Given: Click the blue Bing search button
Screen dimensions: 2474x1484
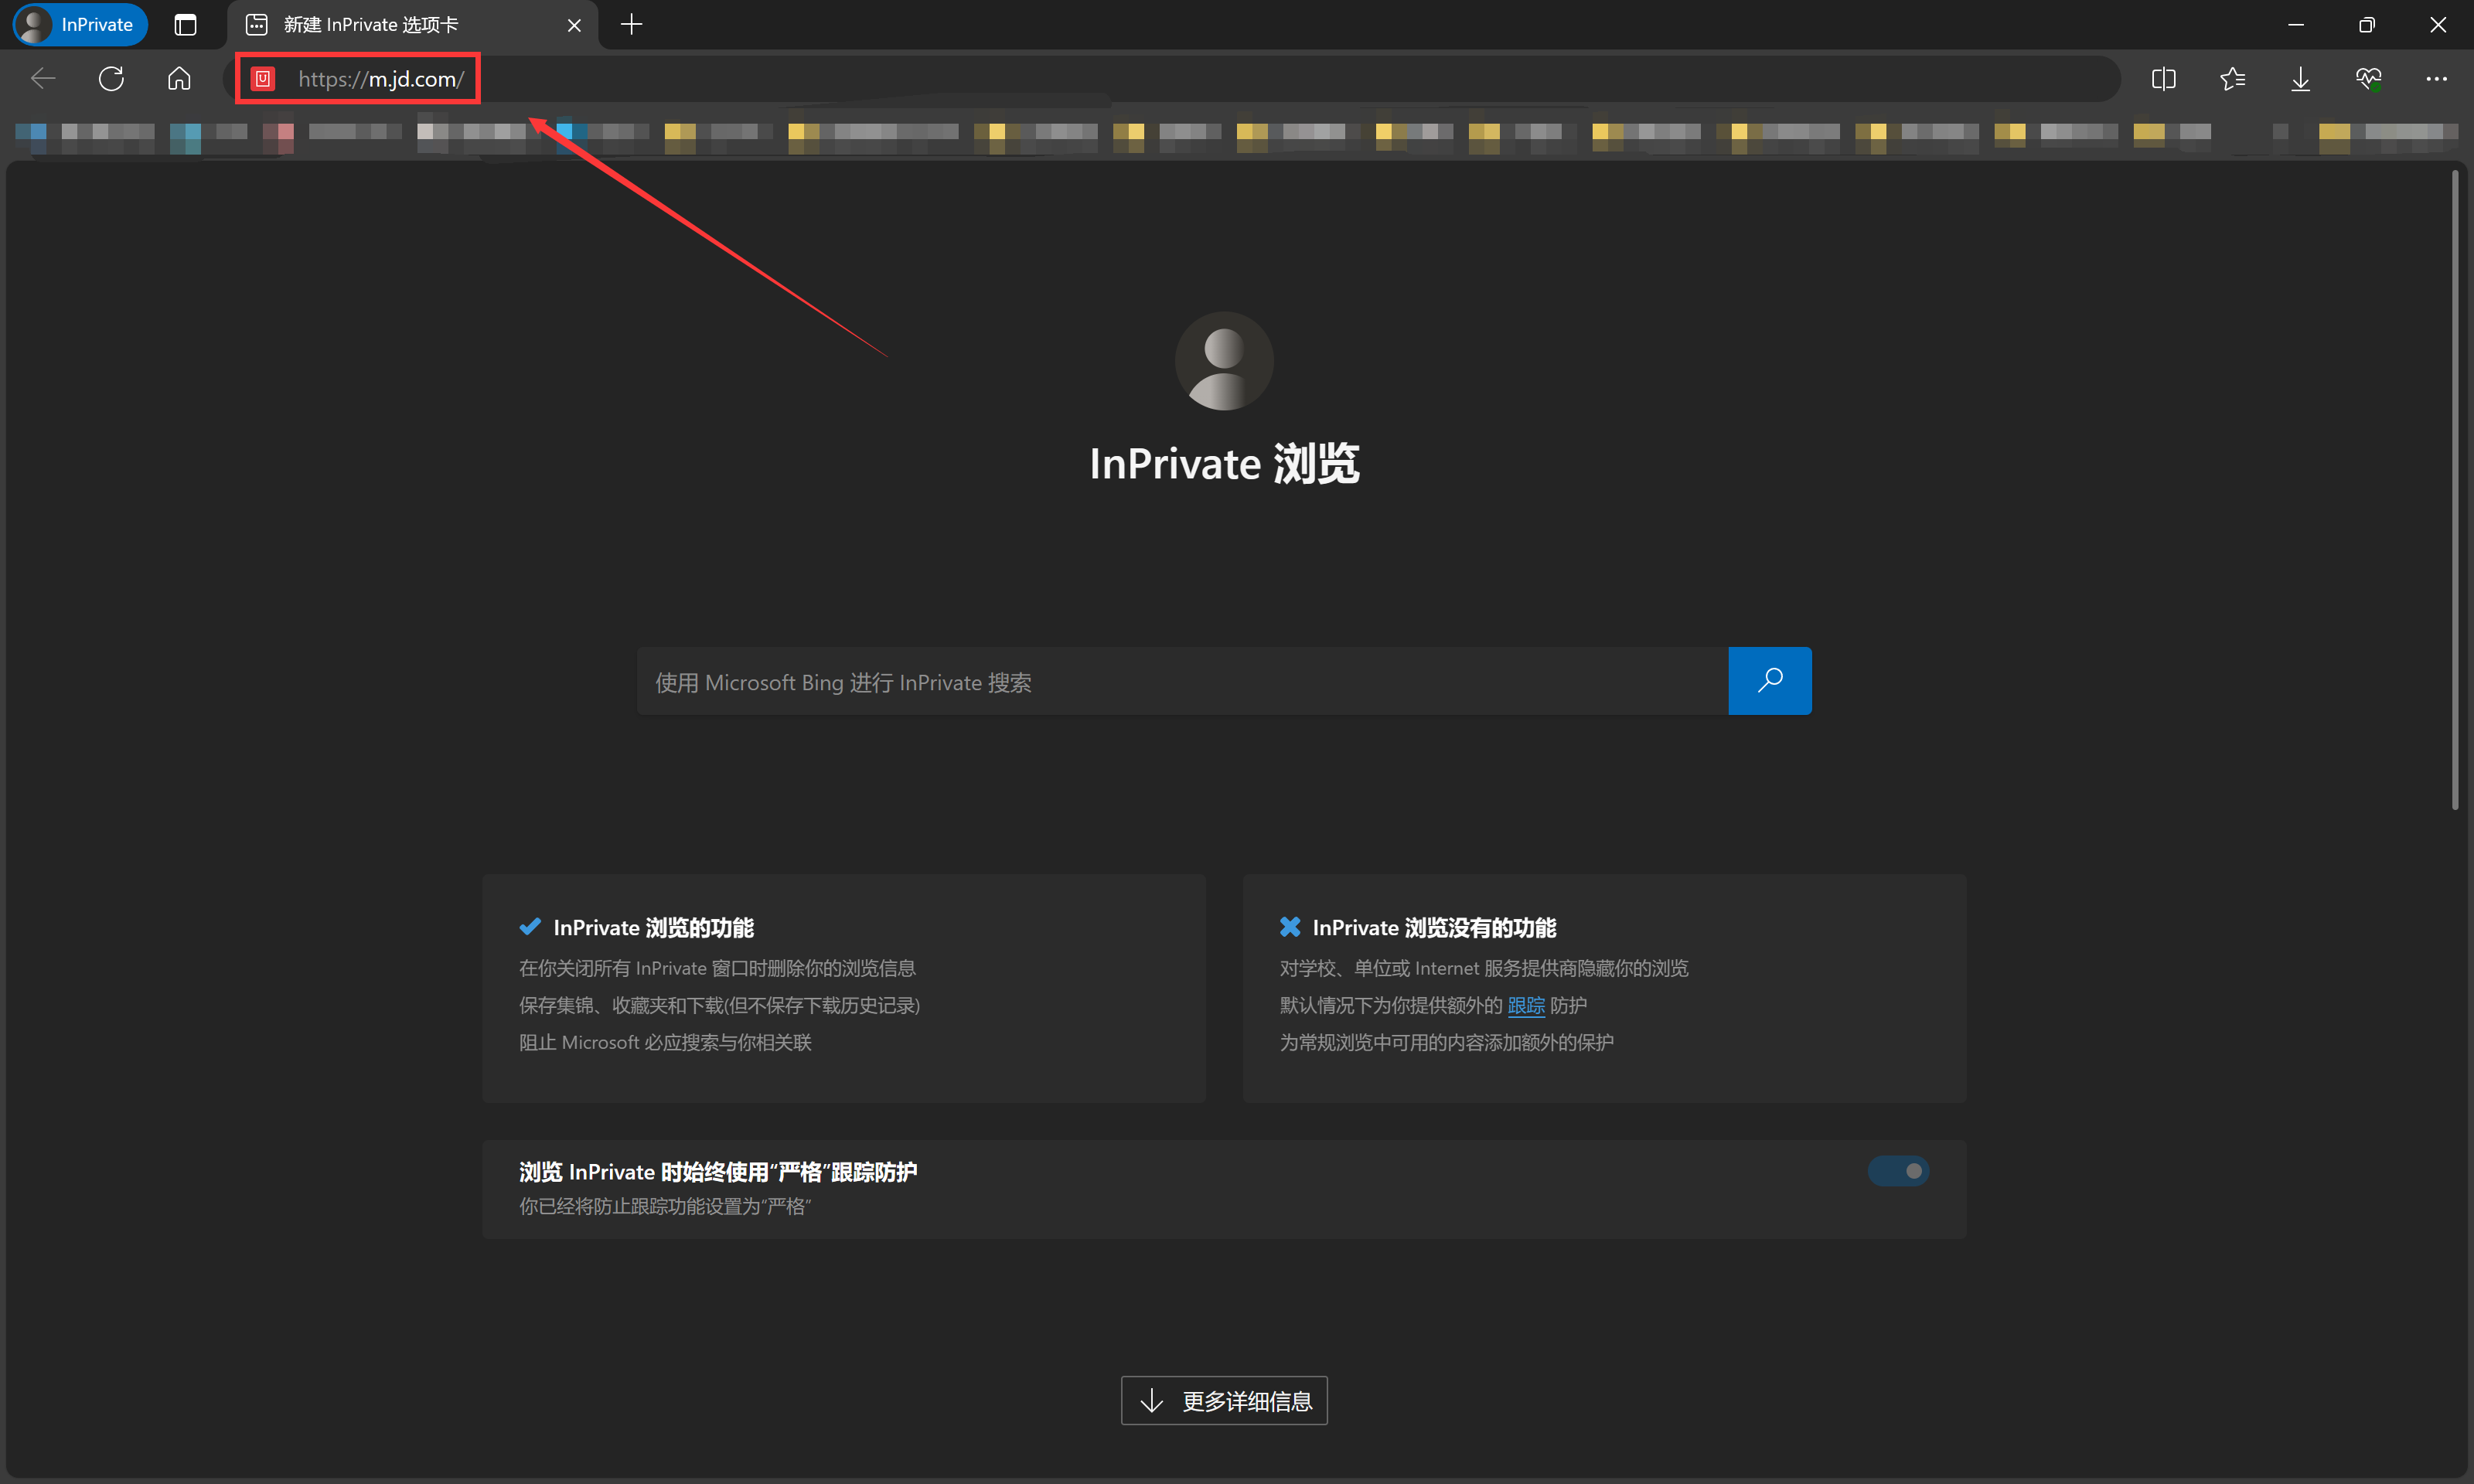Looking at the screenshot, I should click(1769, 681).
